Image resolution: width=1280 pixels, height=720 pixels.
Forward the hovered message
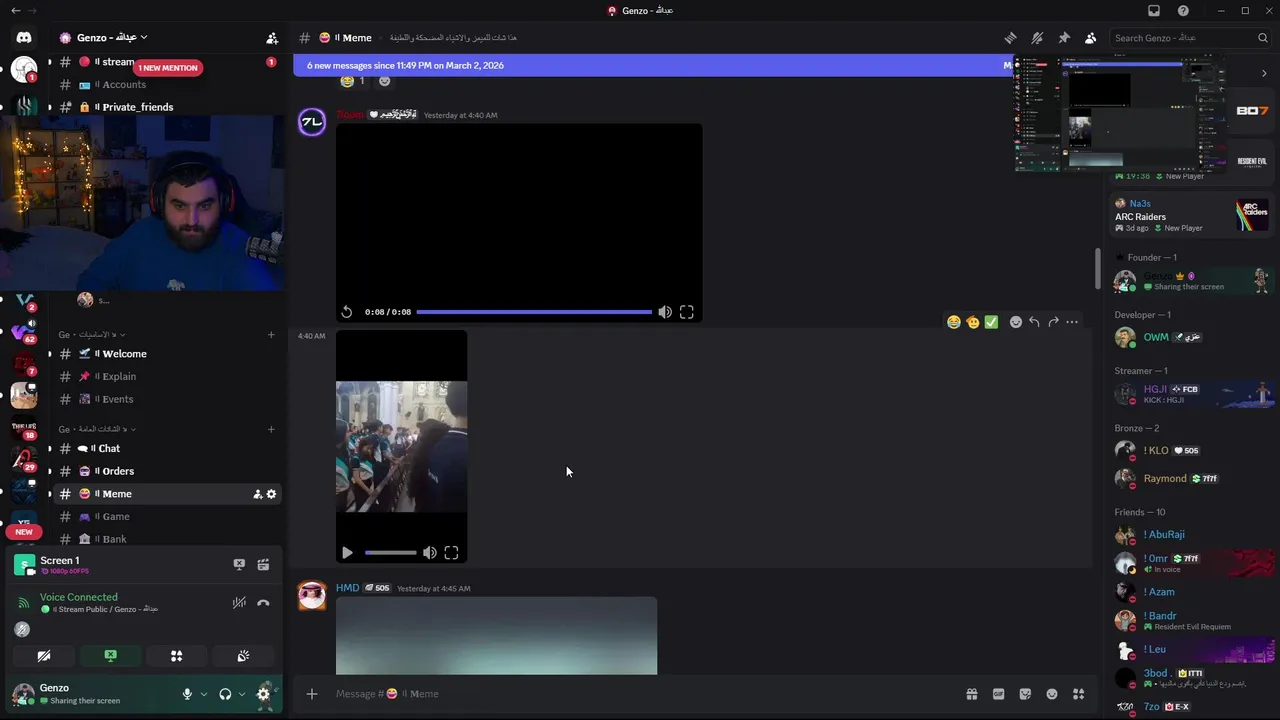click(x=1053, y=322)
